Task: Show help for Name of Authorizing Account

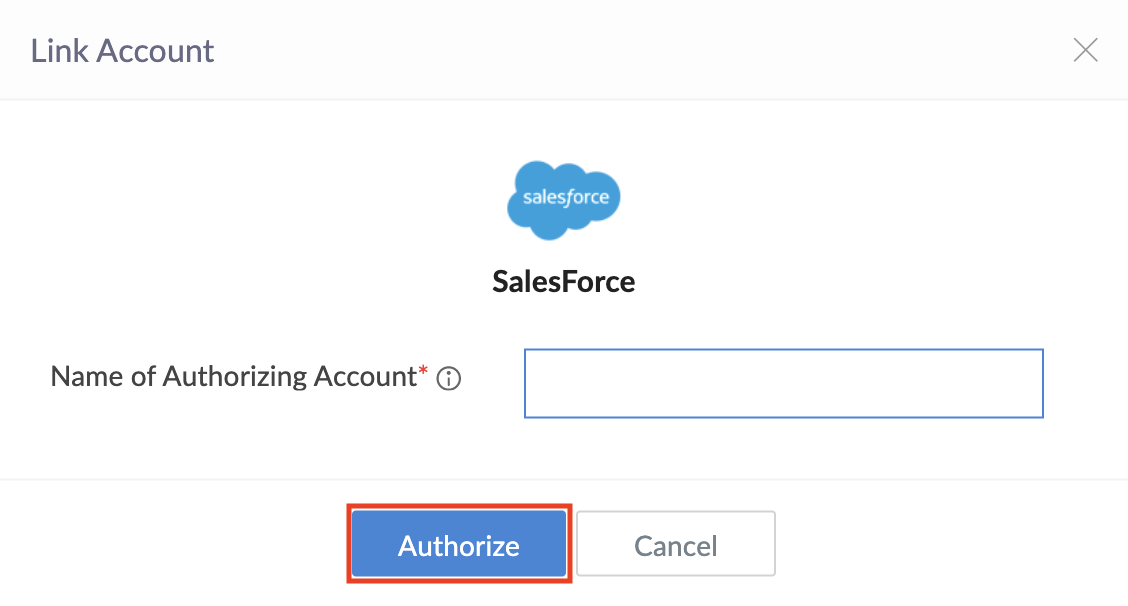Action: point(449,379)
